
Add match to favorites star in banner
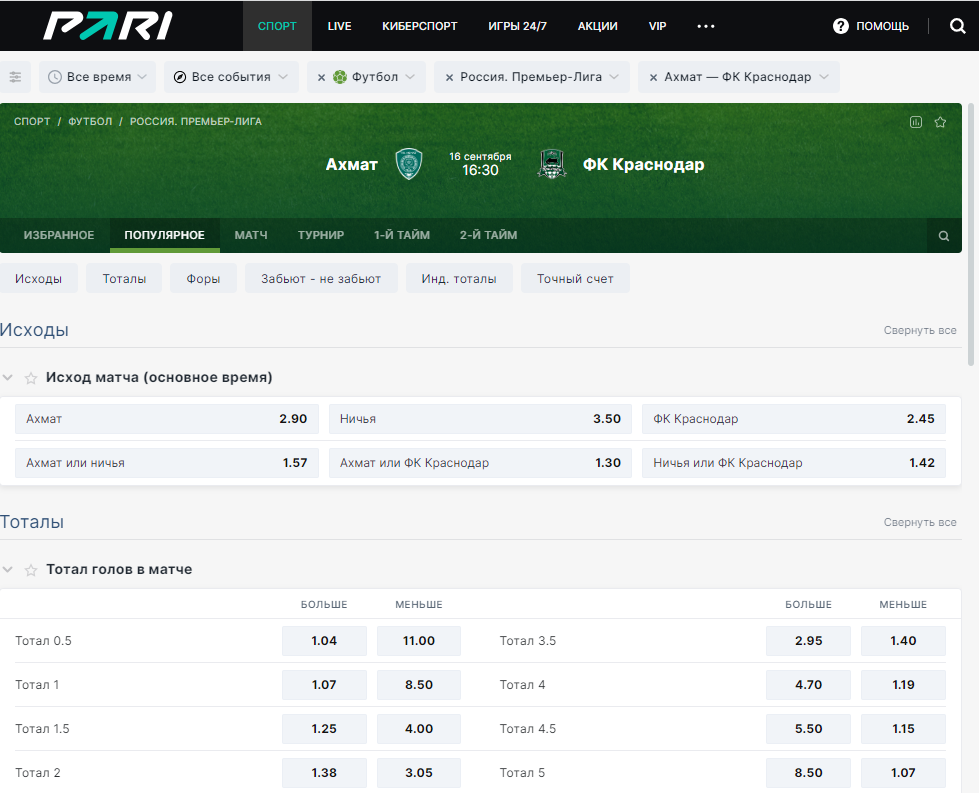tap(940, 122)
